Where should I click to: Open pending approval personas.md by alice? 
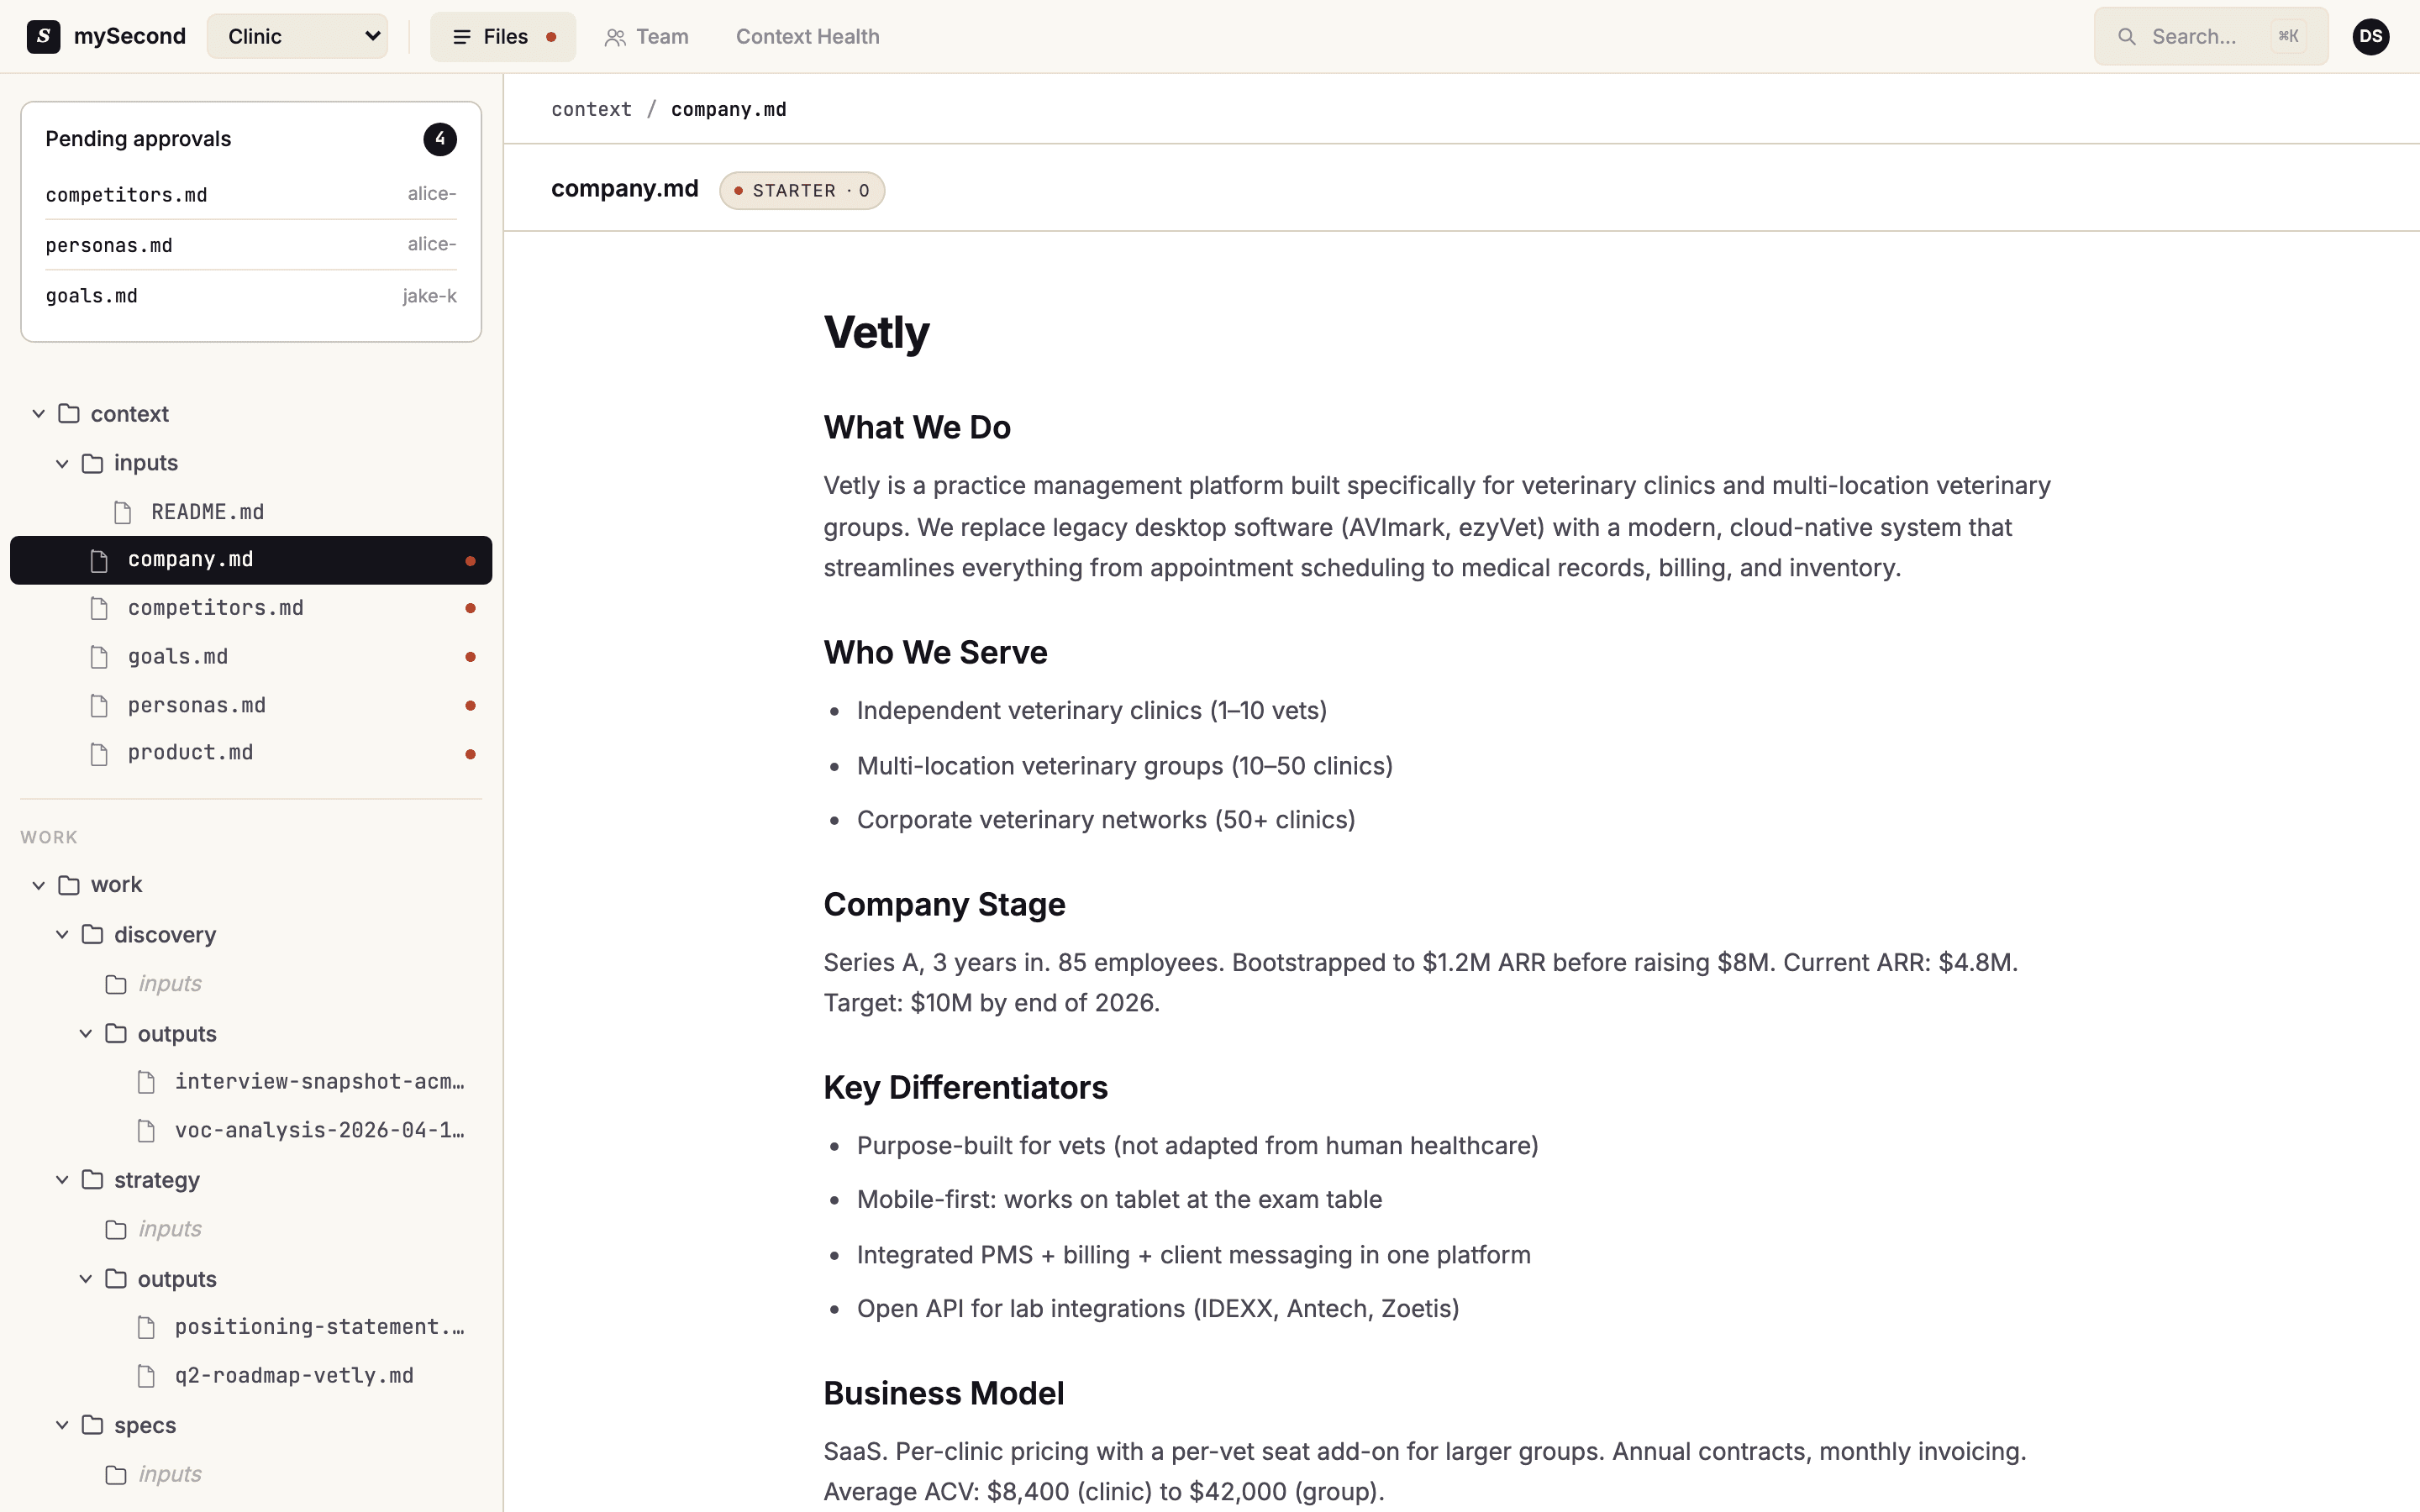251,245
